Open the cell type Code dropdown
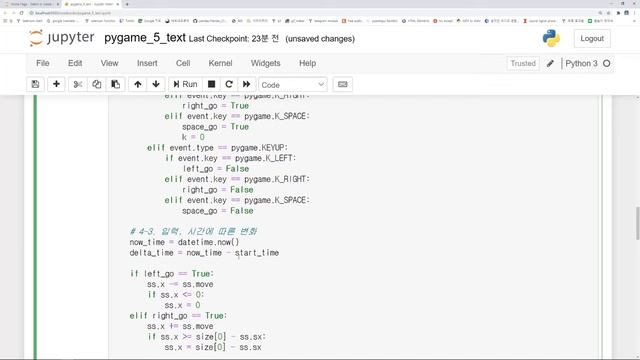 coord(293,85)
